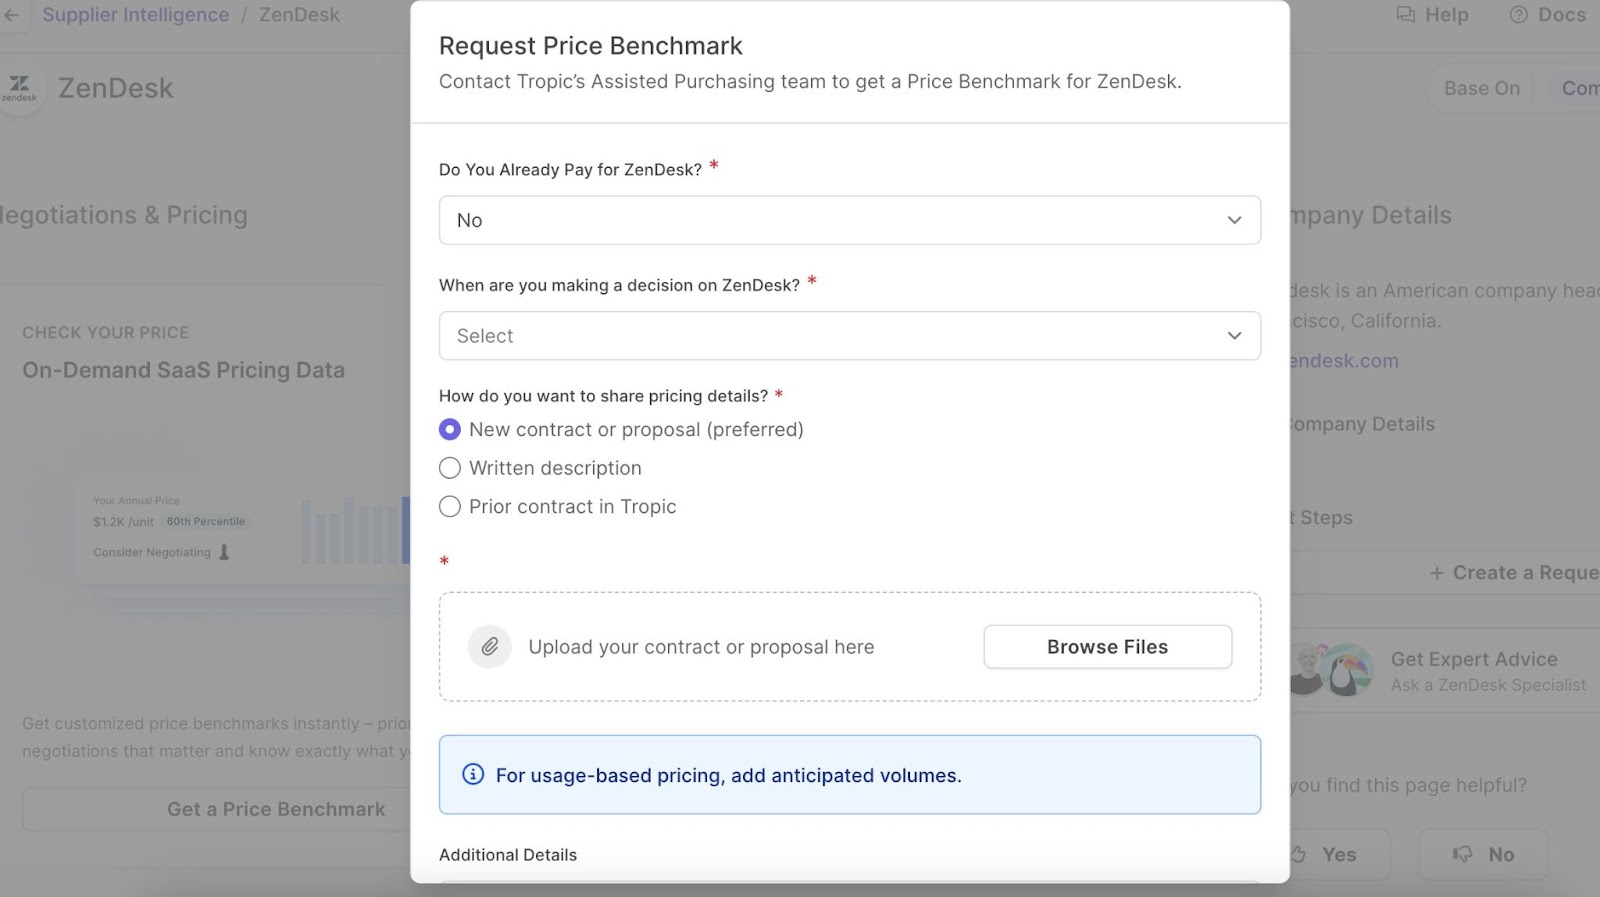Click the Browse Files button

(1108, 647)
